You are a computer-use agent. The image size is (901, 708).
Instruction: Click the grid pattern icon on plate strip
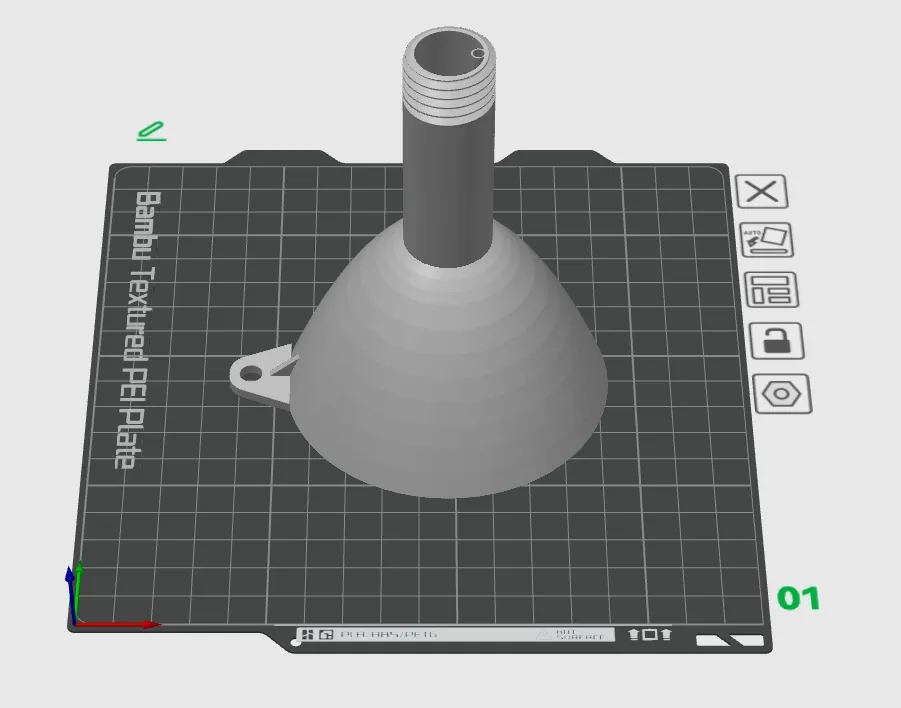[307, 634]
